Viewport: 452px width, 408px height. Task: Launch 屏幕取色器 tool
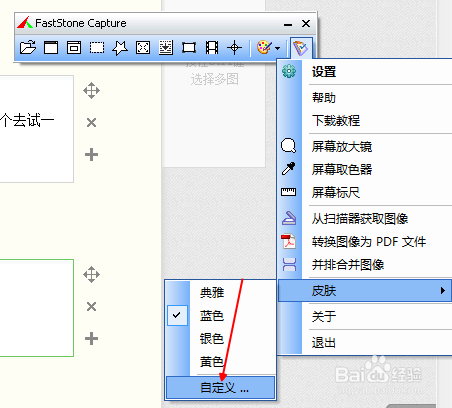click(x=365, y=169)
